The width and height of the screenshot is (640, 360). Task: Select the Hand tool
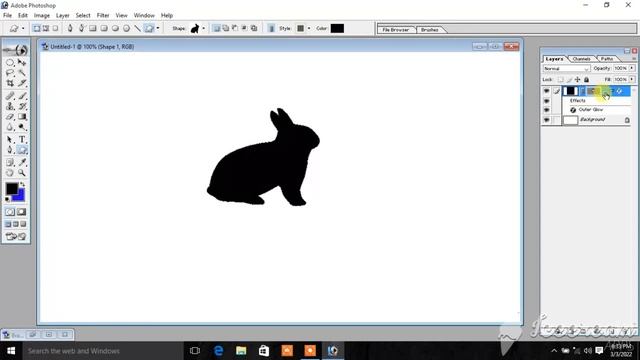(x=10, y=173)
